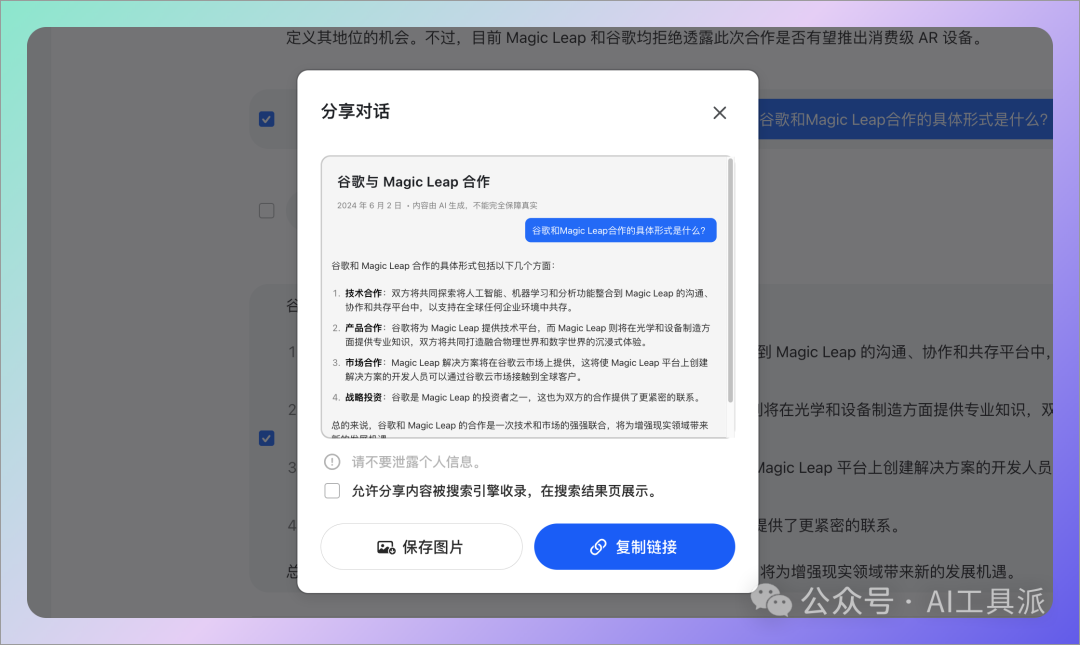Click the 分享对话 dialog title
1080x645 pixels.
point(355,112)
